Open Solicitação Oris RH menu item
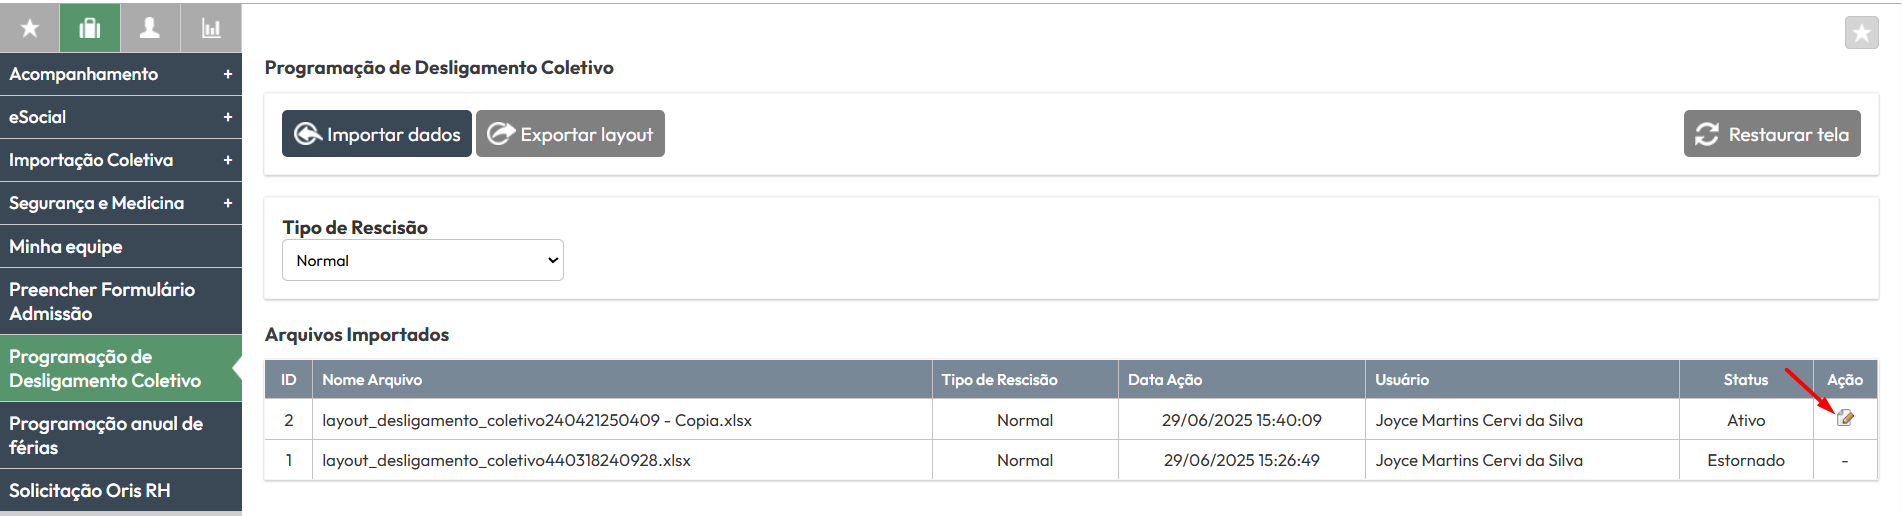This screenshot has height=516, width=1902. [x=121, y=490]
